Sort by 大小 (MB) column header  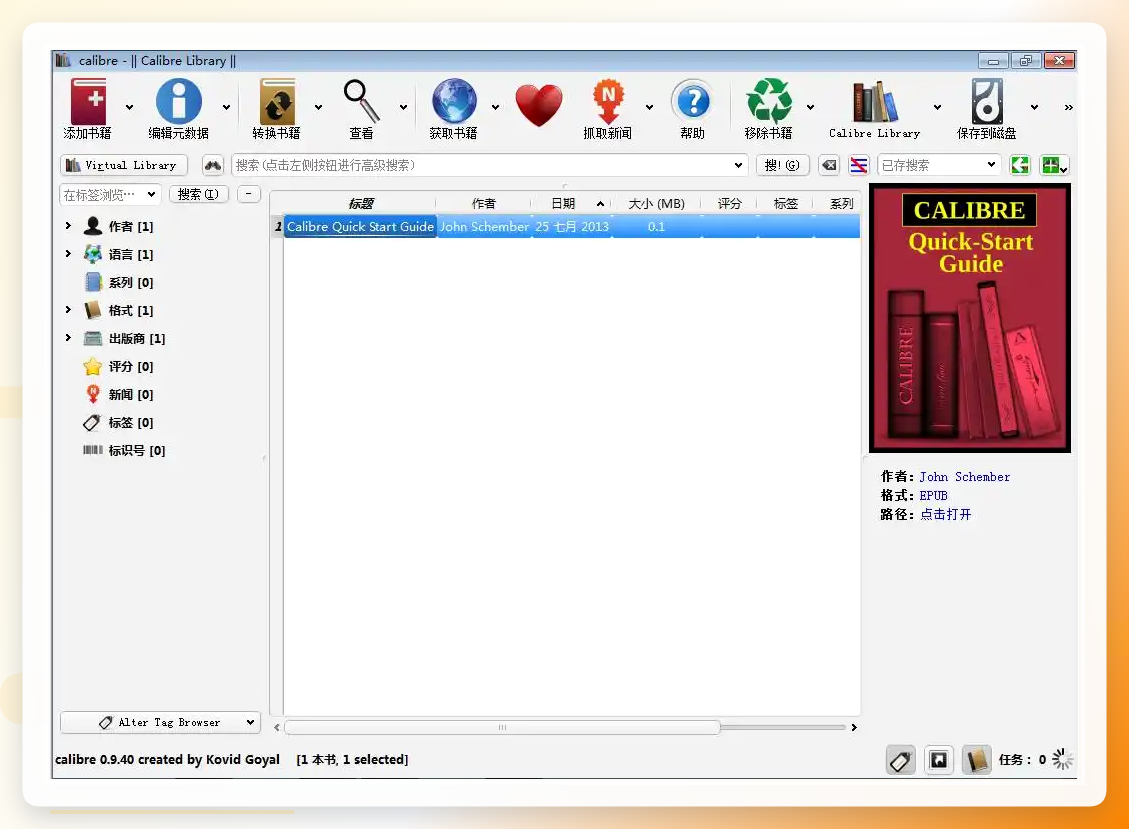656,204
